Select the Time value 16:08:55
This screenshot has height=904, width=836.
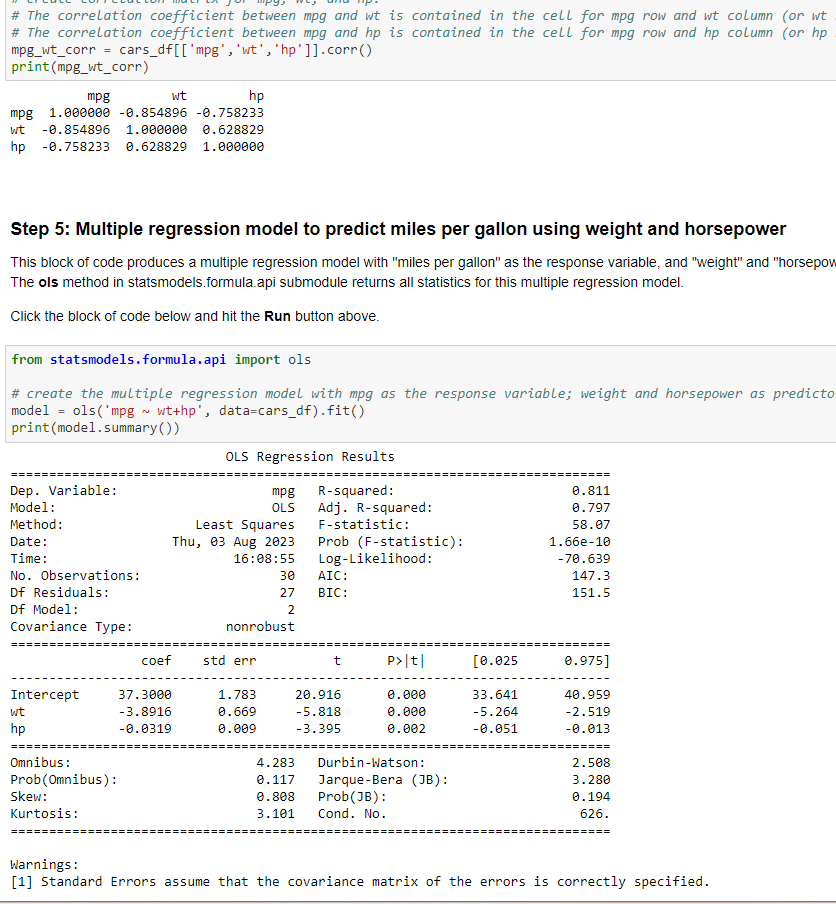click(x=264, y=559)
